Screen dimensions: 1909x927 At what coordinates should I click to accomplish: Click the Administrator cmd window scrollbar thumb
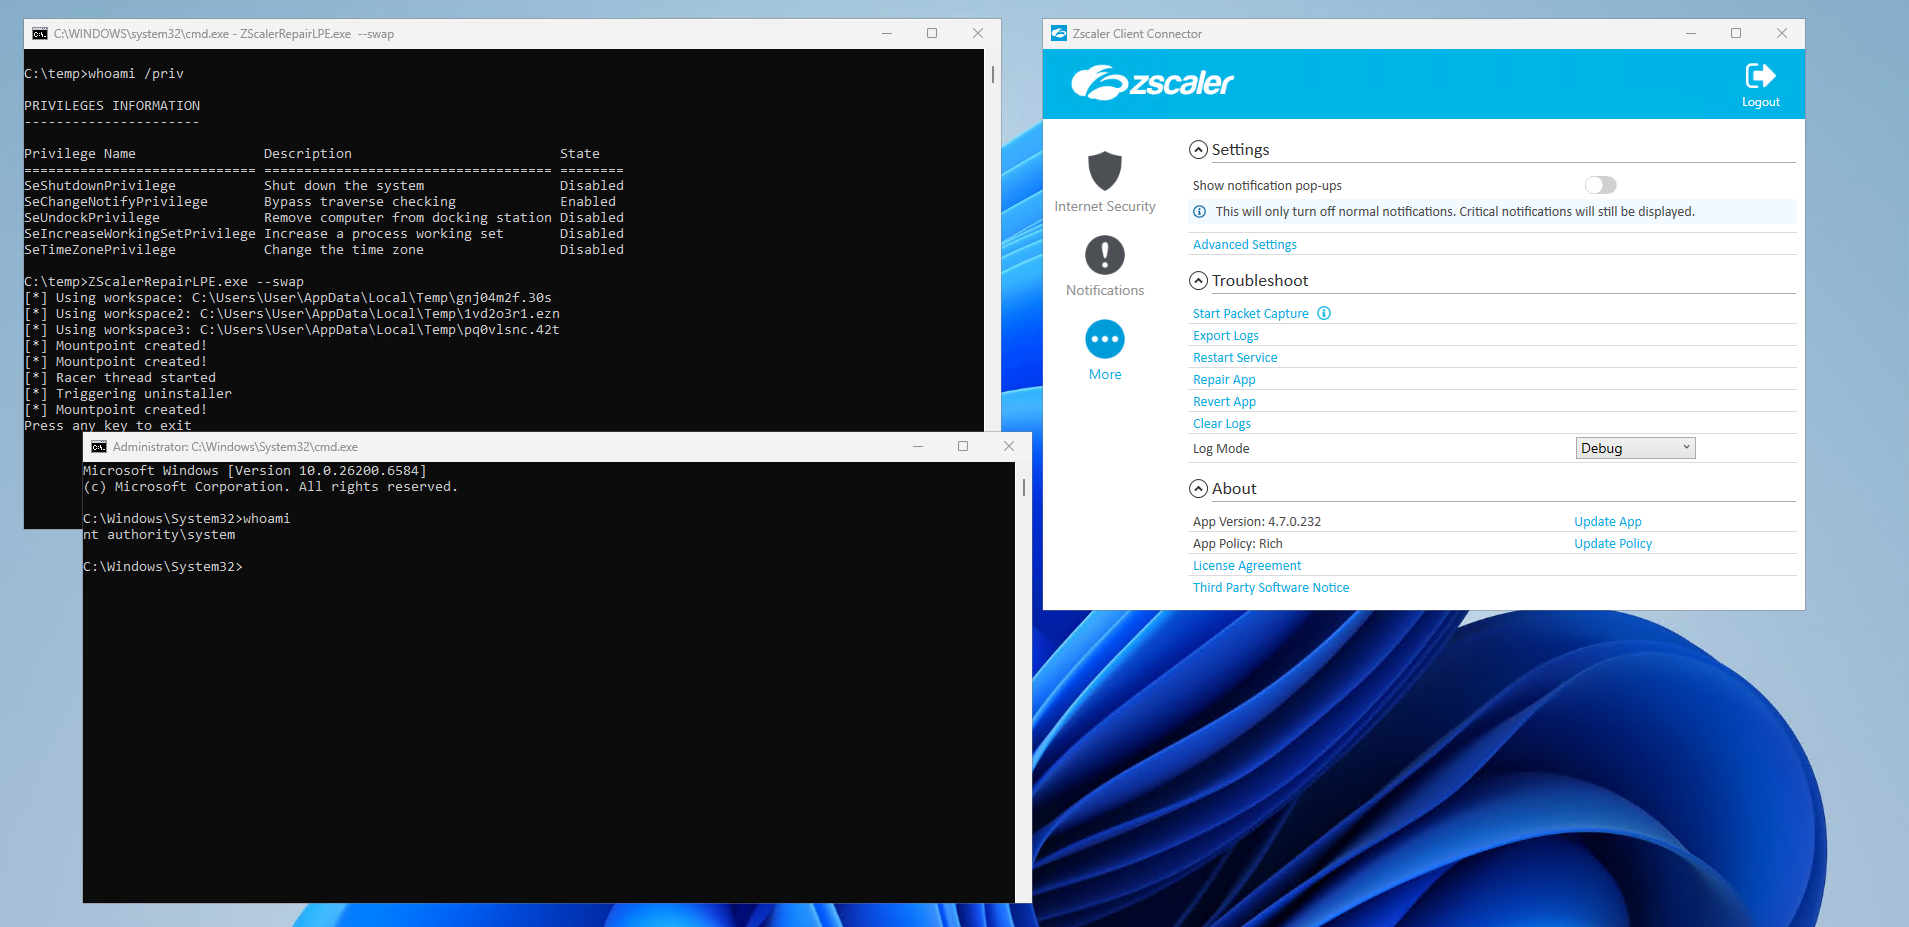(x=1023, y=488)
